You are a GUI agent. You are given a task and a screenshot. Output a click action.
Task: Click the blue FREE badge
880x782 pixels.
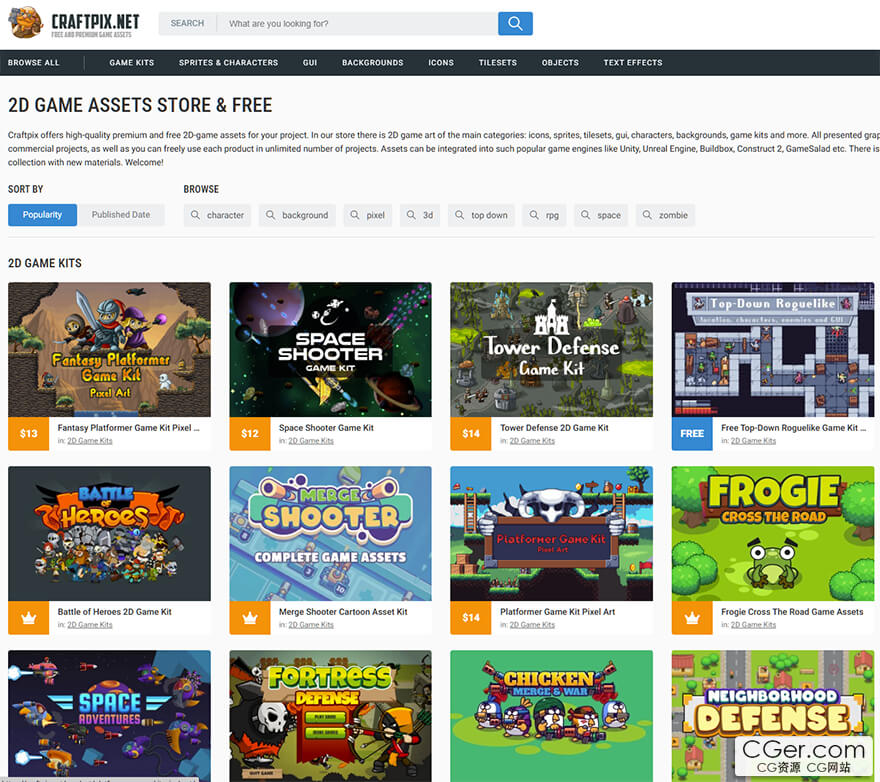point(692,433)
